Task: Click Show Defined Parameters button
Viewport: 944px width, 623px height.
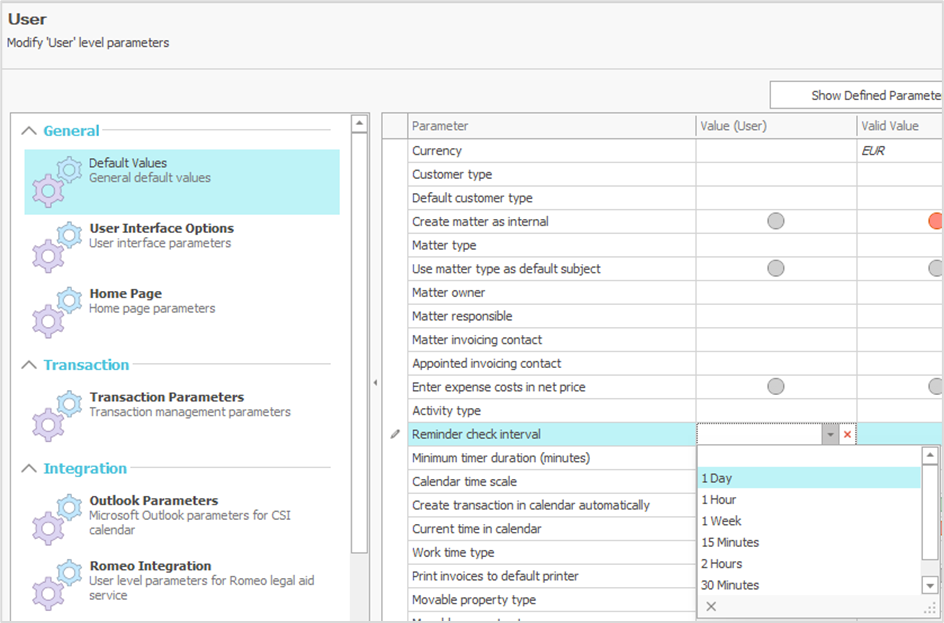Action: click(856, 95)
